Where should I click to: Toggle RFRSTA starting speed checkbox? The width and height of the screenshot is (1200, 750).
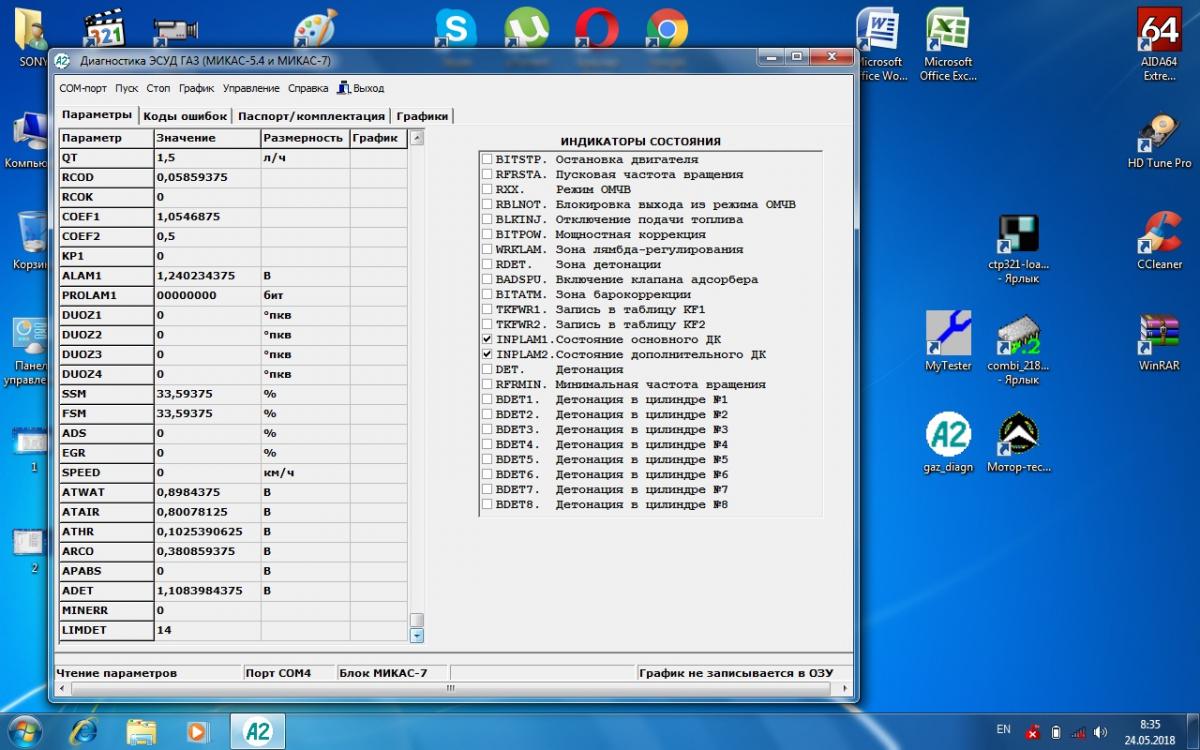[x=487, y=174]
